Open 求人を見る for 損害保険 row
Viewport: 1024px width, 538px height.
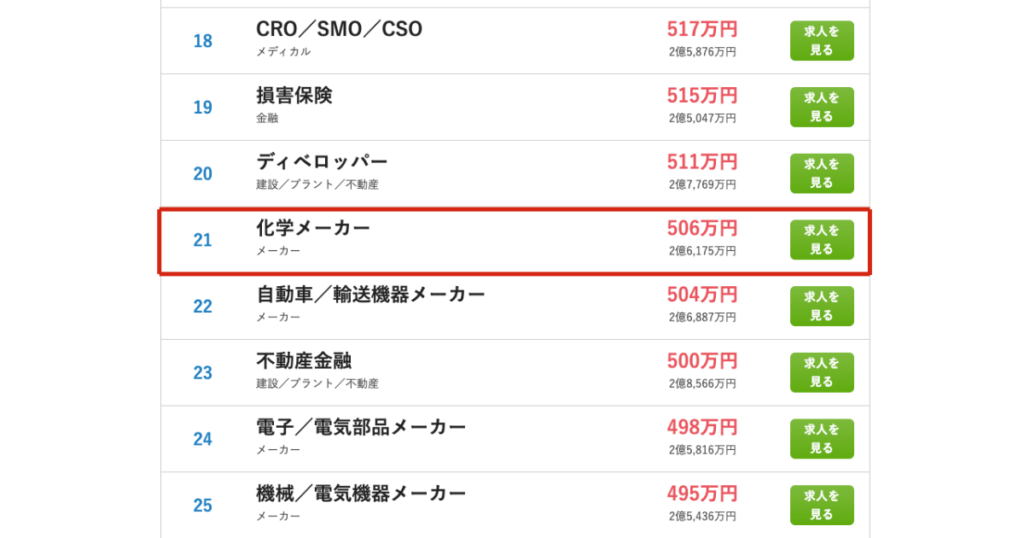[x=822, y=107]
